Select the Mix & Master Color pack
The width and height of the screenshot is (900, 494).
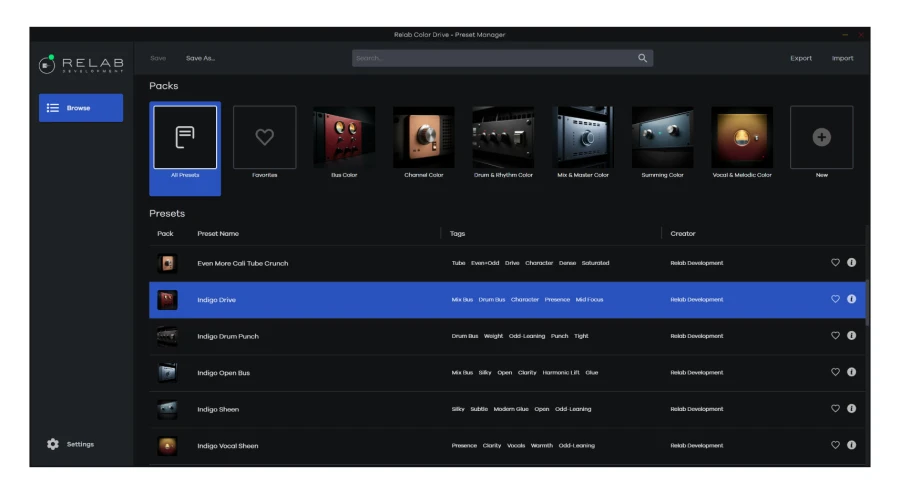[583, 142]
